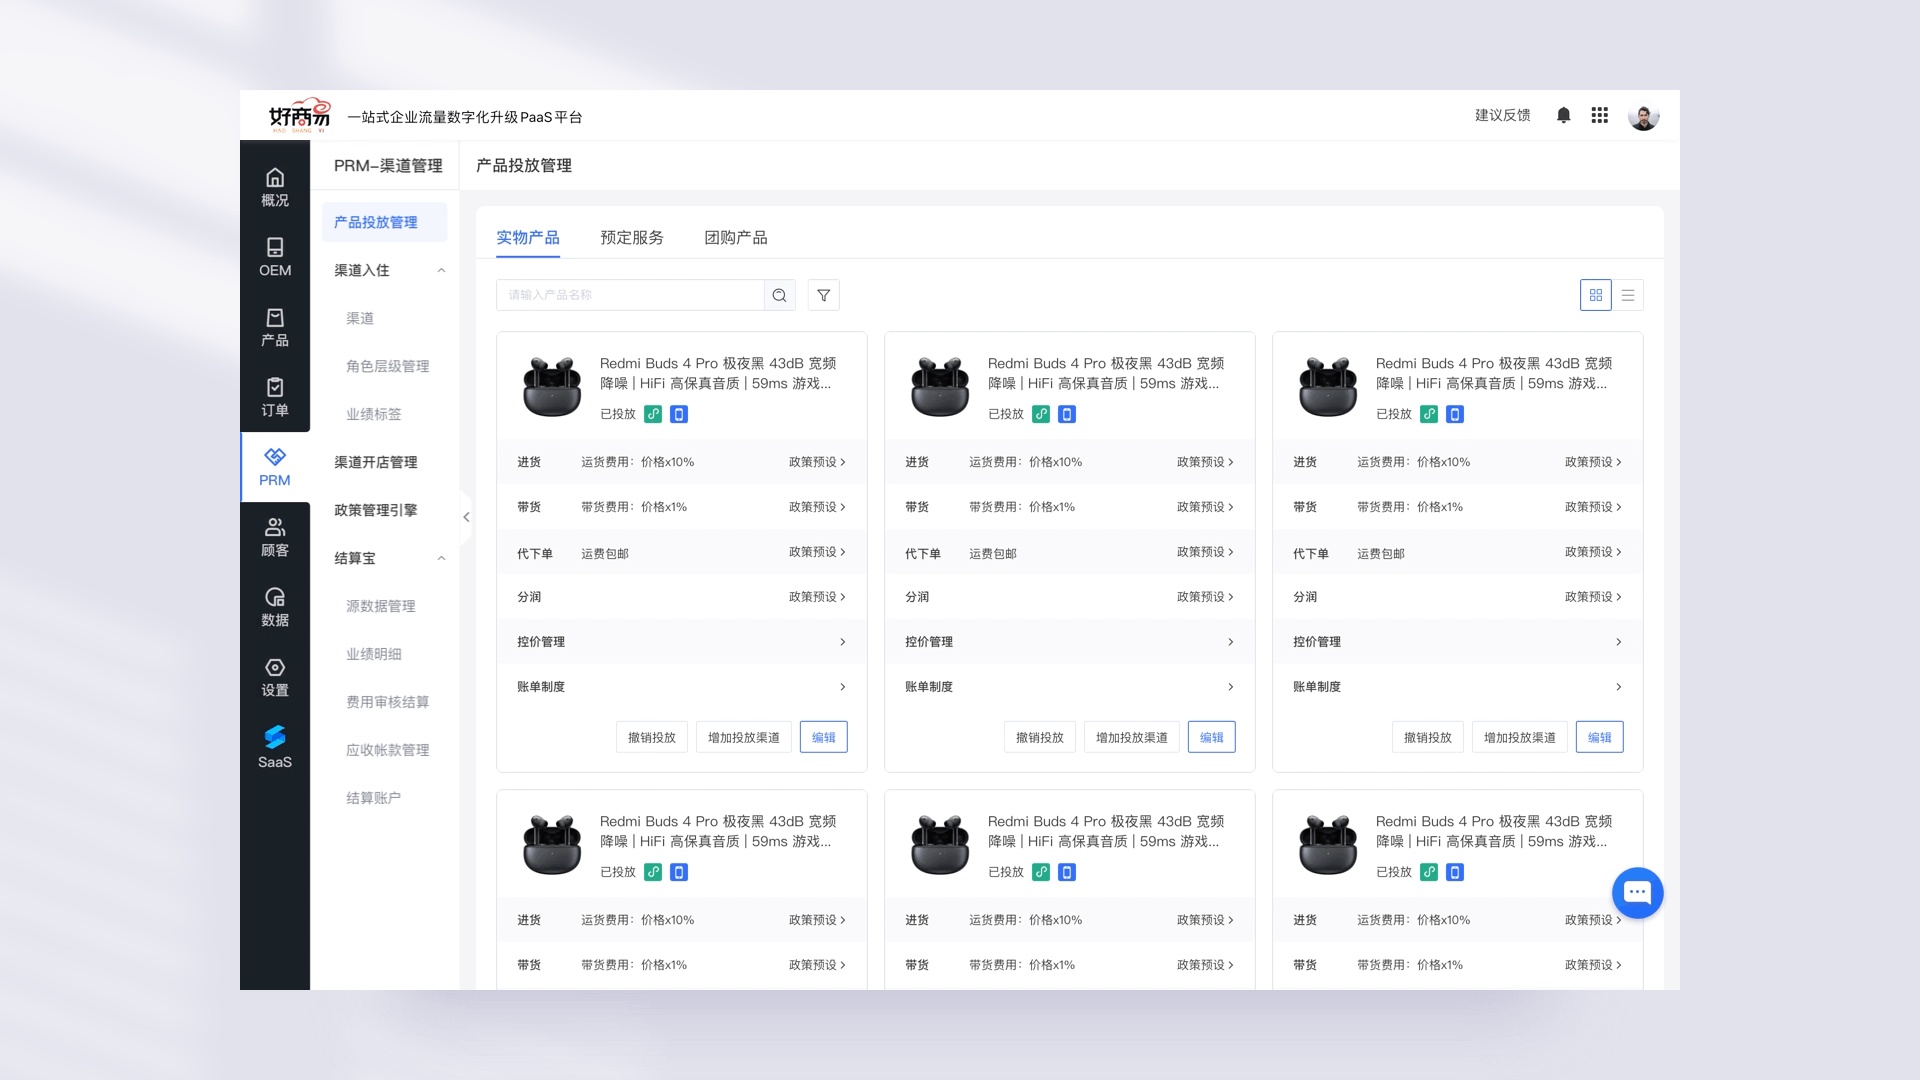The image size is (1920, 1080).
Task: Collapse the 结算宝 menu group
Action: (x=441, y=558)
